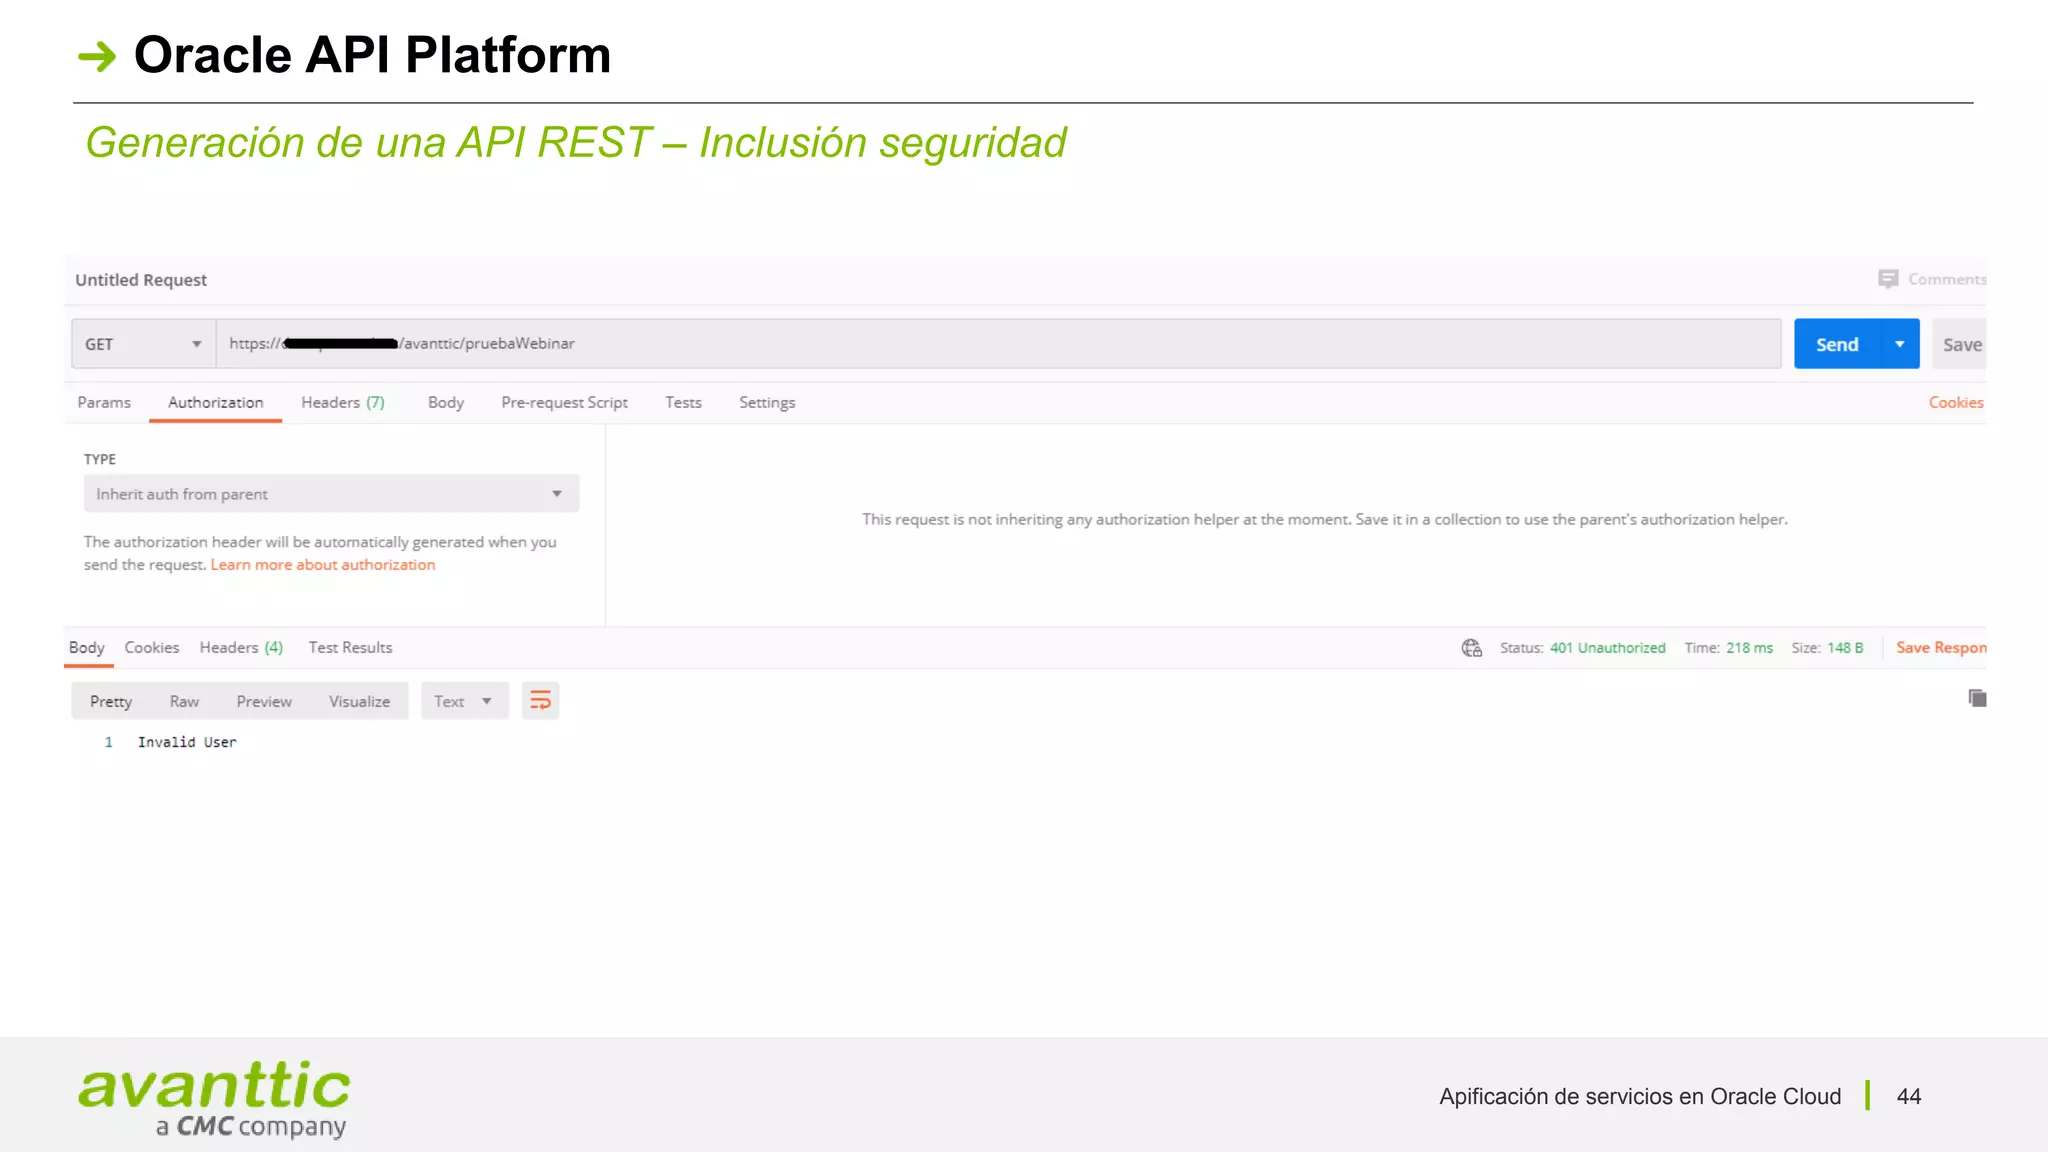Screen dimensions: 2048x1152
Task: Copy response using the copy icon
Action: [x=1977, y=698]
